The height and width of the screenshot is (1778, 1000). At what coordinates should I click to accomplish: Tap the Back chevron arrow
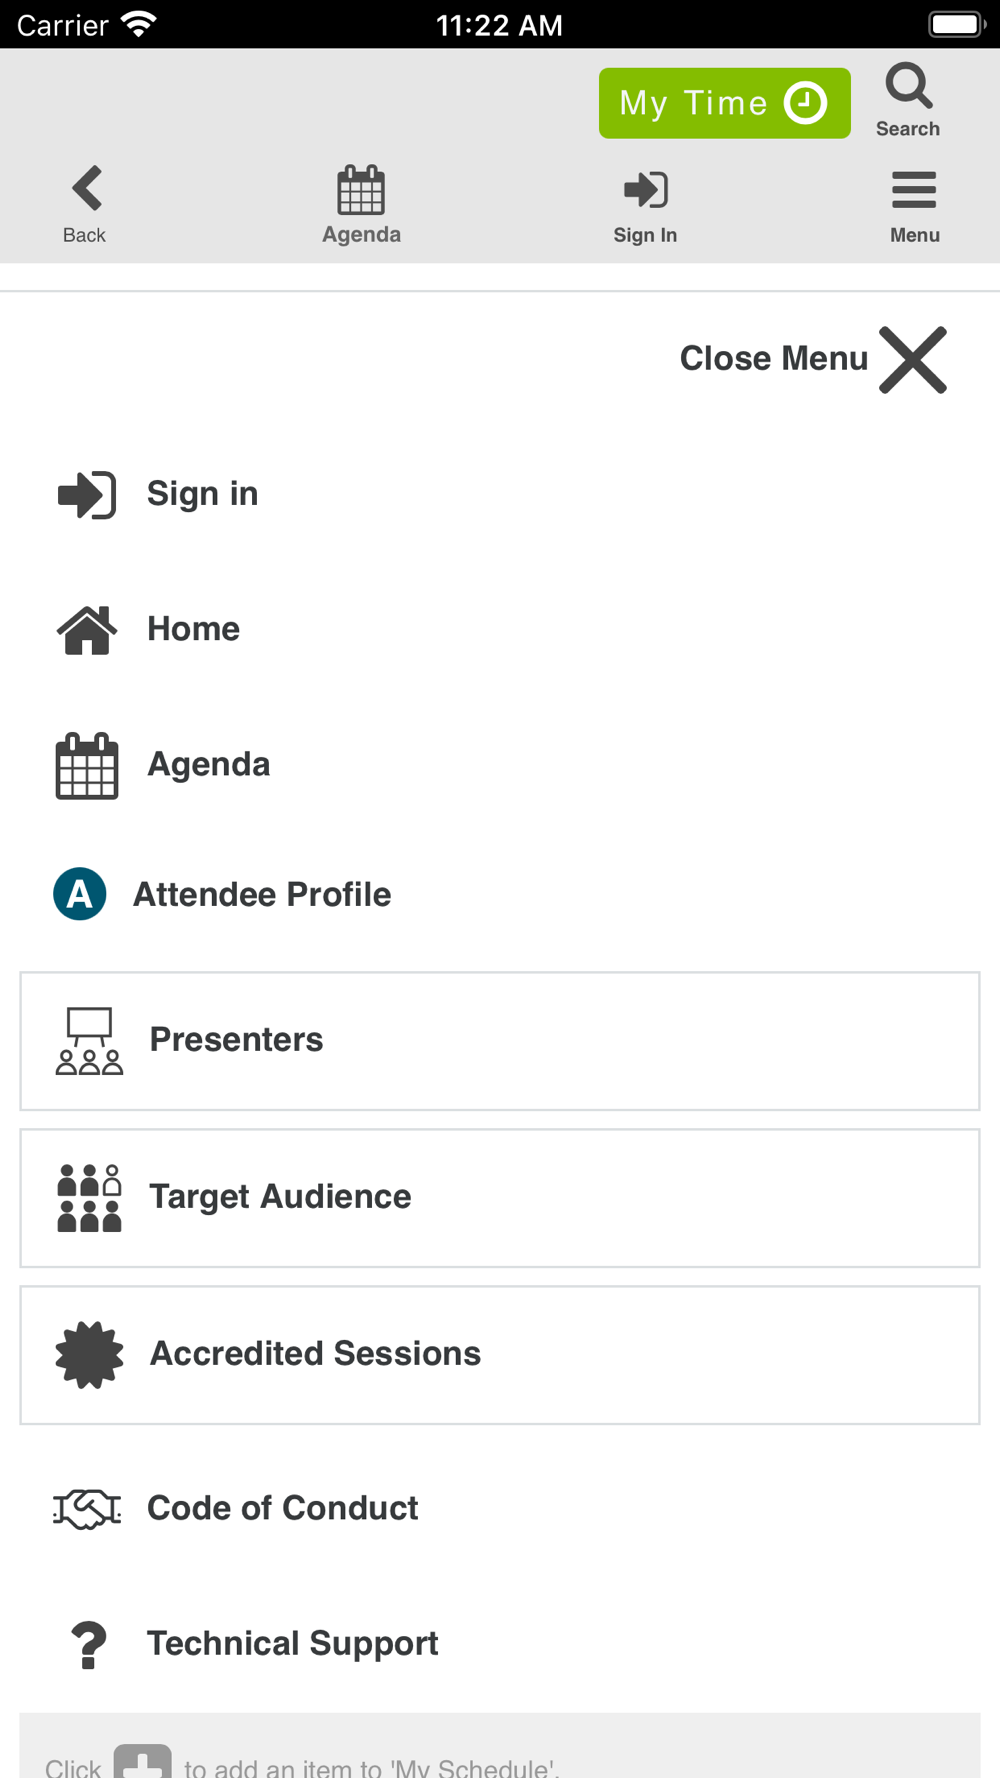[87, 188]
